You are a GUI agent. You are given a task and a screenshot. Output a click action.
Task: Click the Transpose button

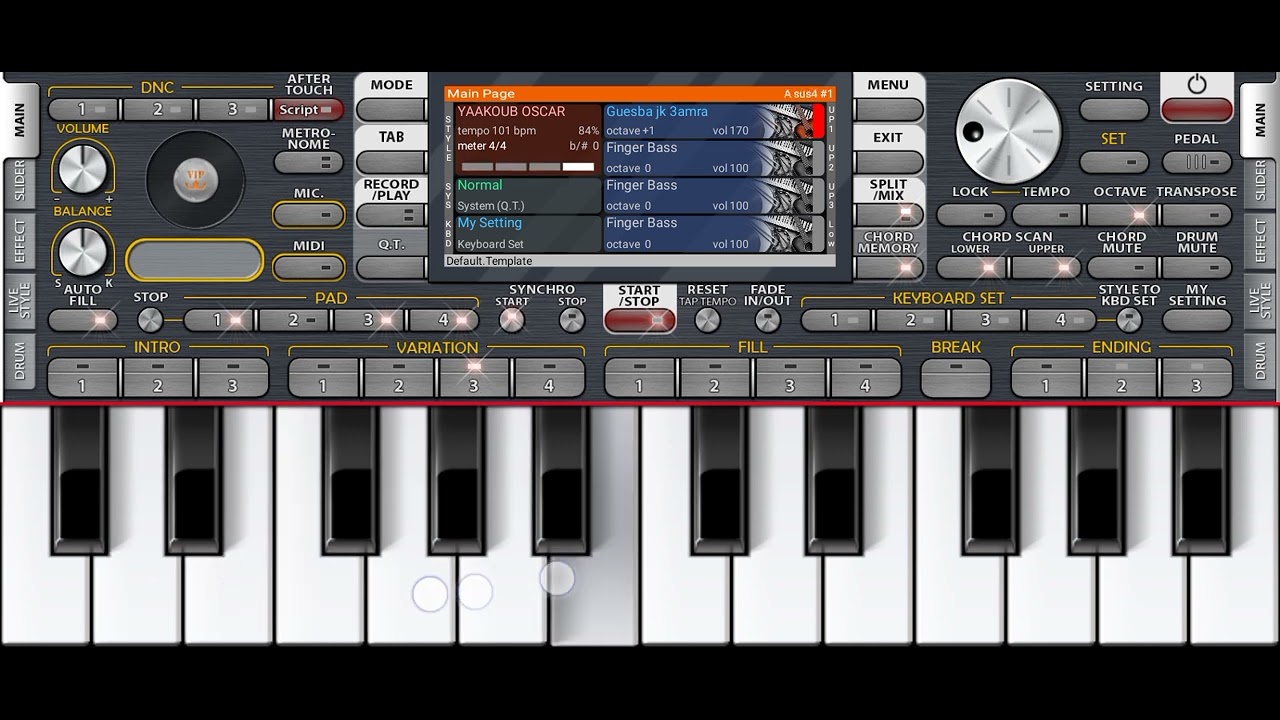tap(1197, 215)
